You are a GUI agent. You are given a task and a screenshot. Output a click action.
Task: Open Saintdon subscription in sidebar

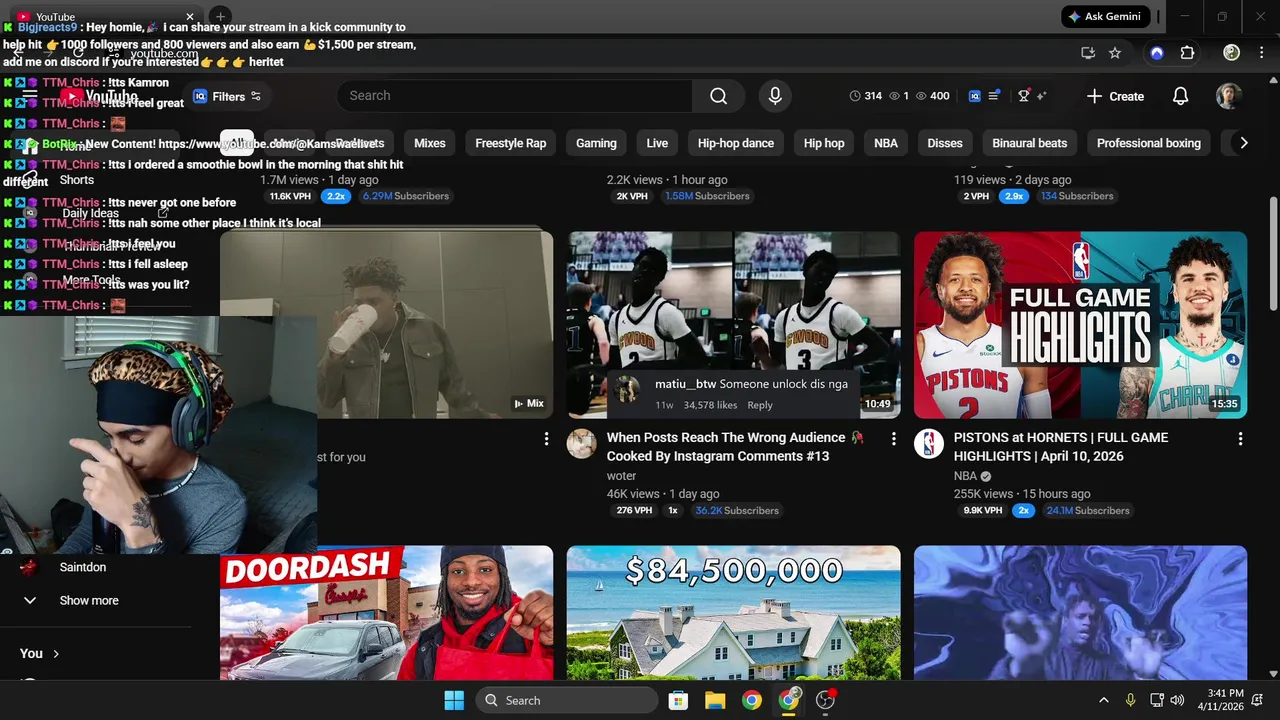tap(82, 567)
